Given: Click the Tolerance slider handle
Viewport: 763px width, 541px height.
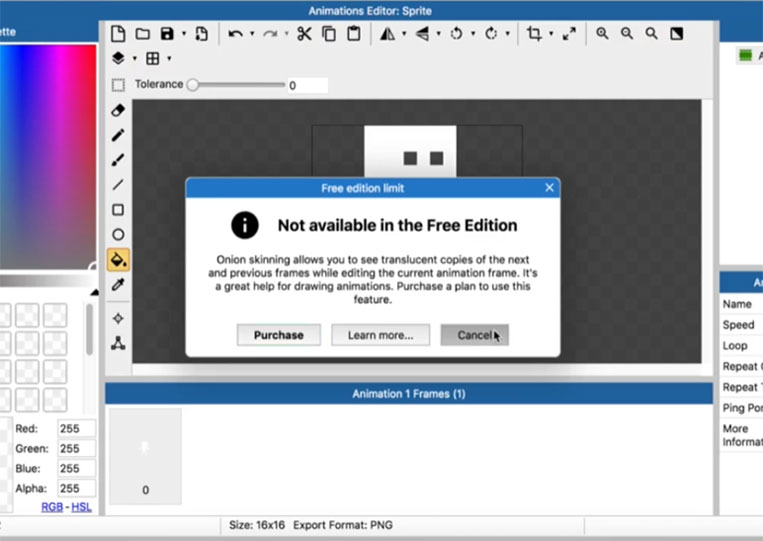Looking at the screenshot, I should [x=193, y=85].
